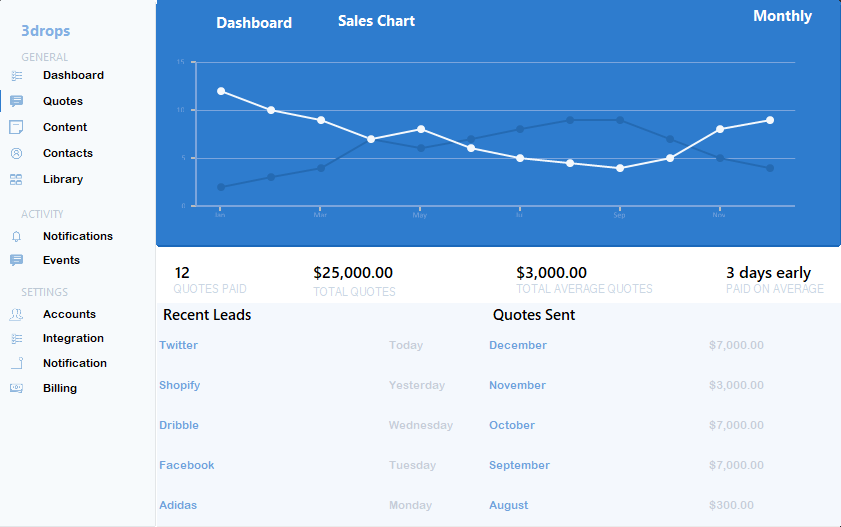The width and height of the screenshot is (841, 527).
Task: Open the Monthly period selector
Action: pyautogui.click(x=782, y=16)
